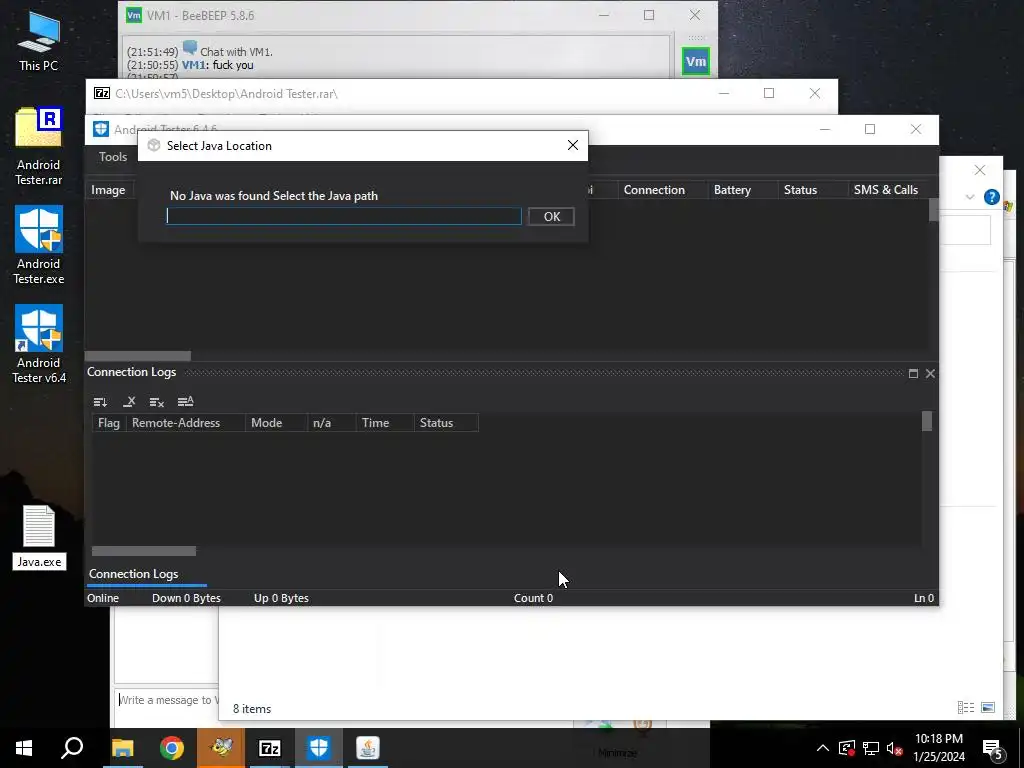Open This PC desktop icon
Viewport: 1024px width, 768px height.
(x=39, y=42)
